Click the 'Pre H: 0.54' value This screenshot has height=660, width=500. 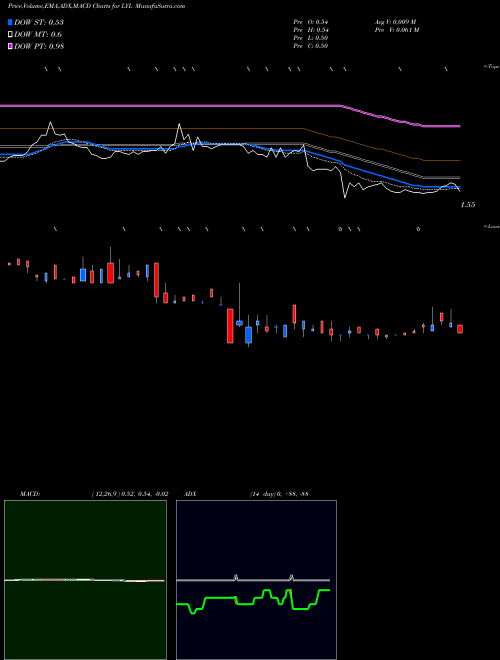tap(311, 29)
